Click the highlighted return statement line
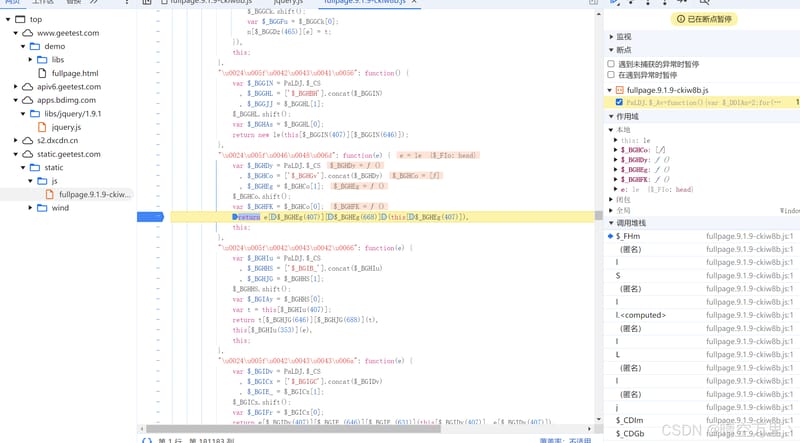The width and height of the screenshot is (800, 443). point(383,217)
